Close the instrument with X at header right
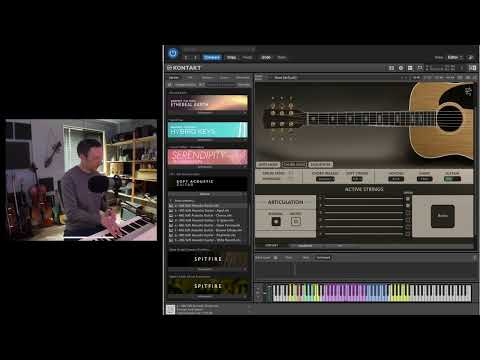480x360 pixels. coord(475,77)
